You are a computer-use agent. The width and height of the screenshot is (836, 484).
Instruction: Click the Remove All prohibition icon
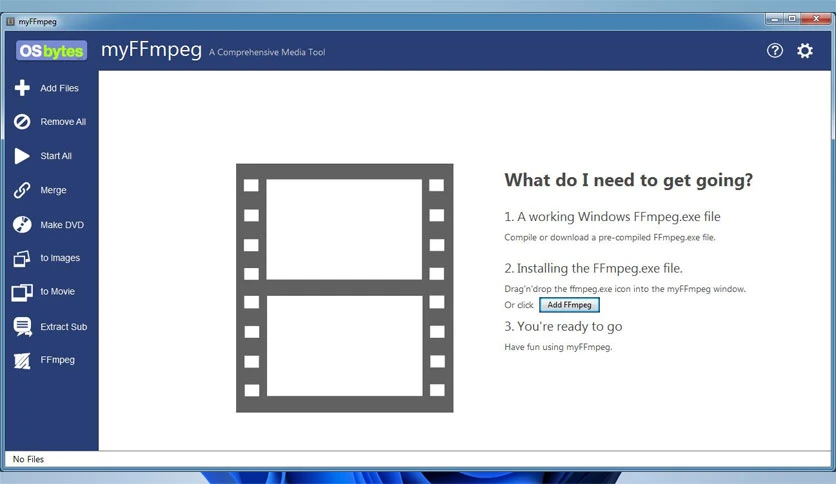22,122
